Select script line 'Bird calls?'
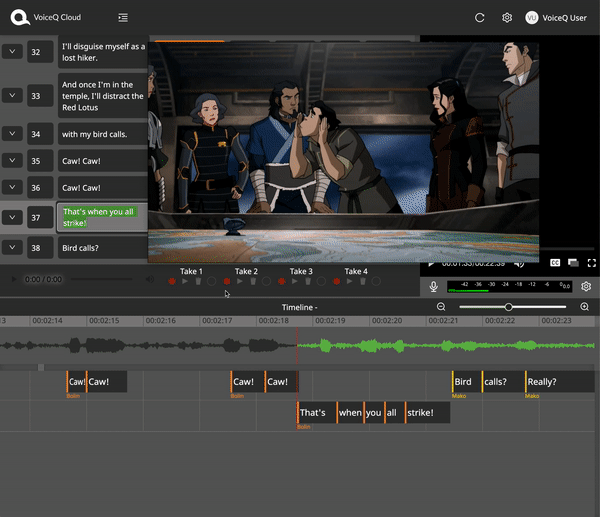Screen dimensions: 600x517 point(103,248)
